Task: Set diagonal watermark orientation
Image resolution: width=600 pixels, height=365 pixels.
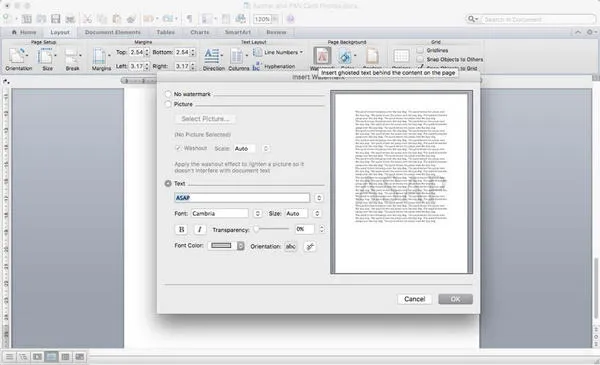Action: pos(310,246)
